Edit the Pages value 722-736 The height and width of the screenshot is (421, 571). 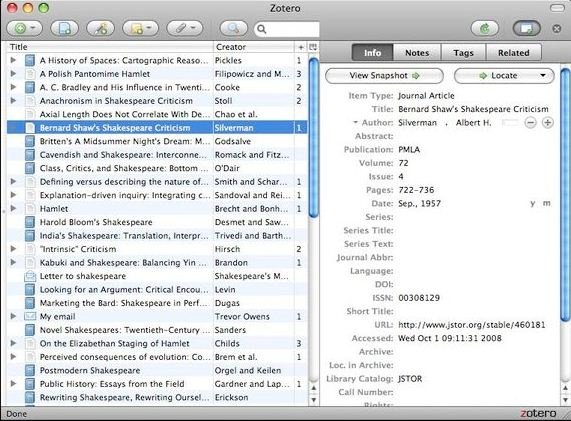click(416, 190)
